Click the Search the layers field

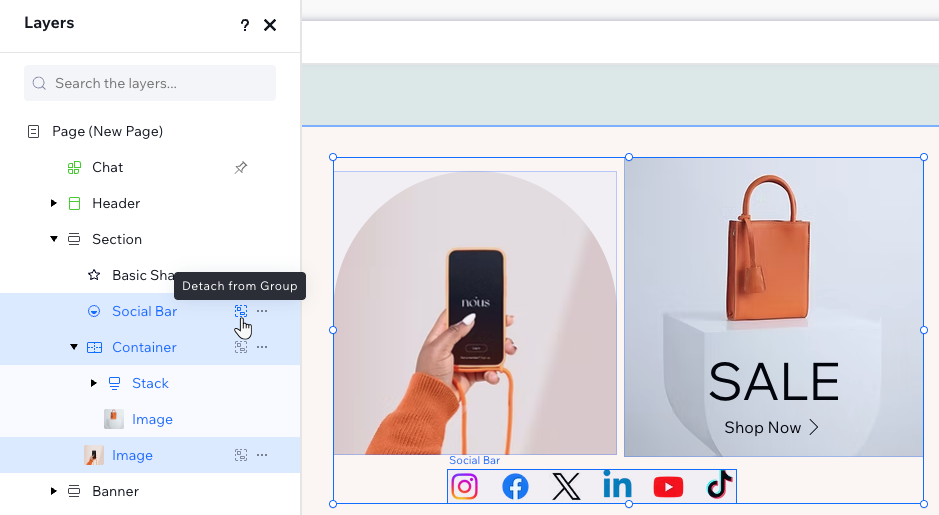(x=150, y=83)
